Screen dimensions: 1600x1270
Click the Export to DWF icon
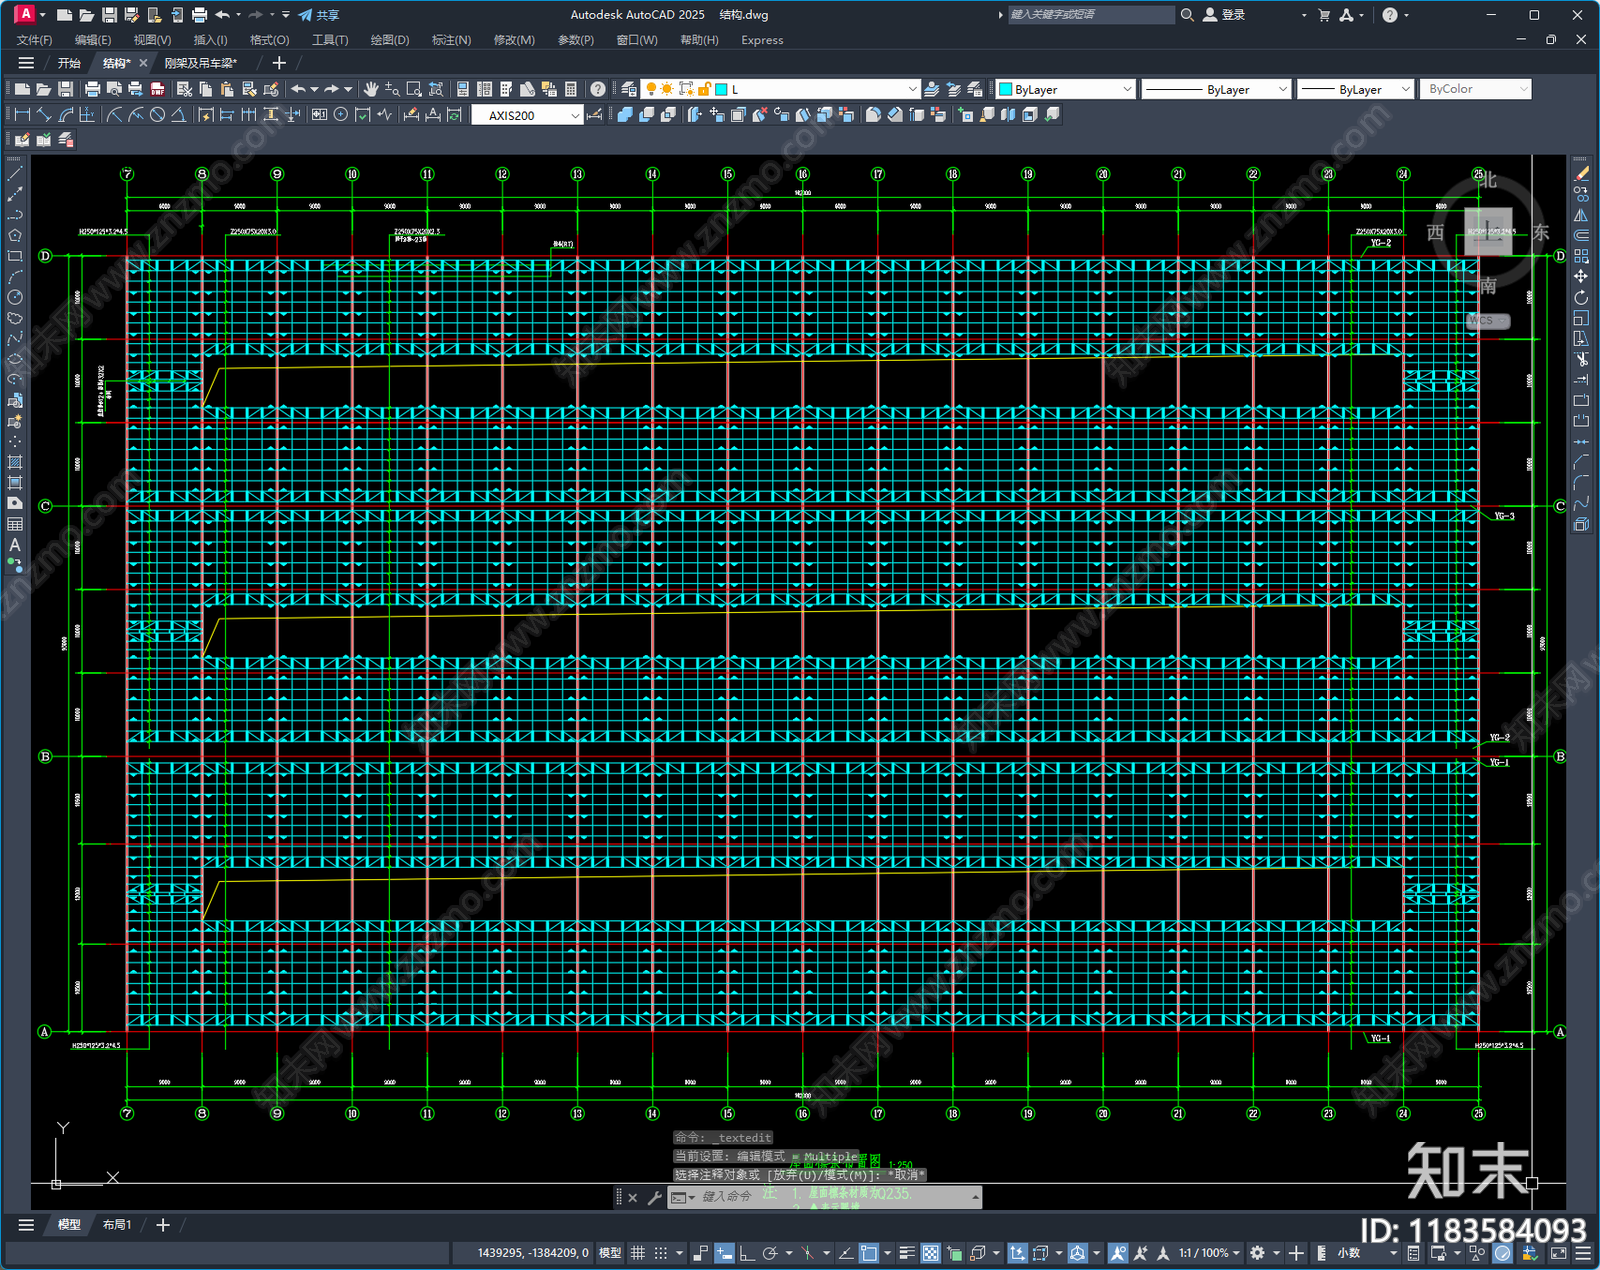coord(157,89)
